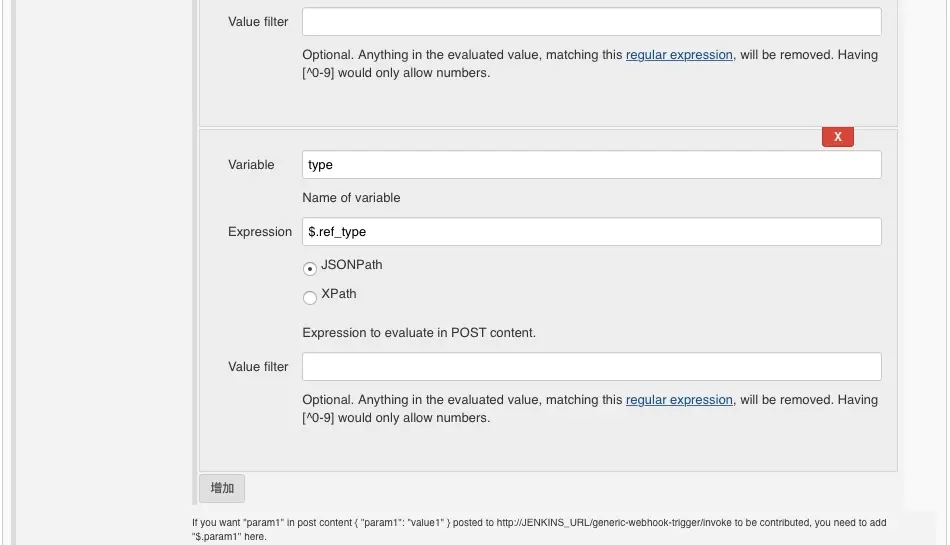Click into the Expression field with $.ref_type
The image size is (950, 545).
pos(591,232)
